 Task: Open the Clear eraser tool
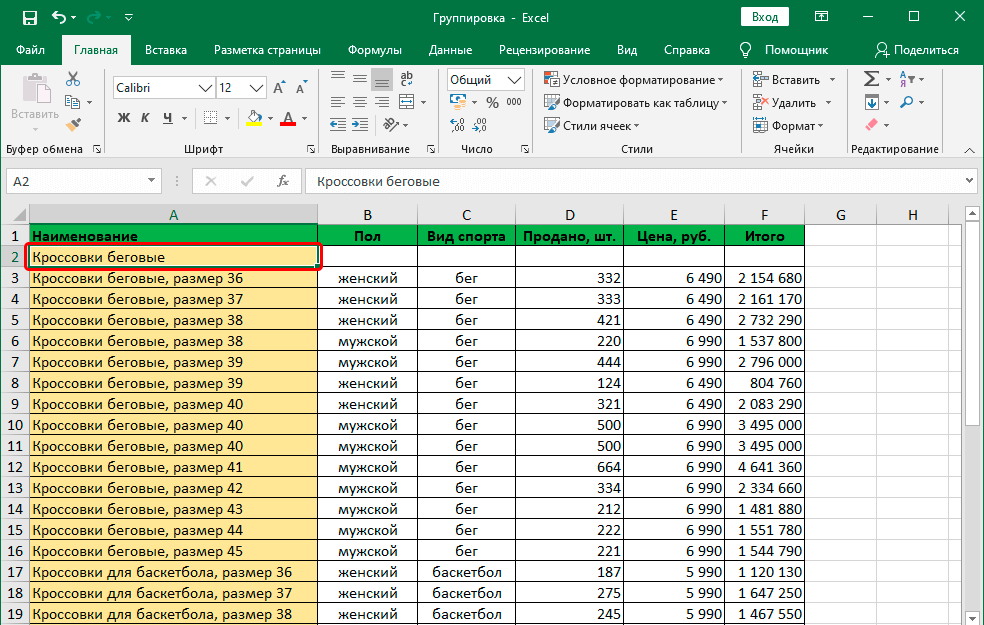click(872, 125)
